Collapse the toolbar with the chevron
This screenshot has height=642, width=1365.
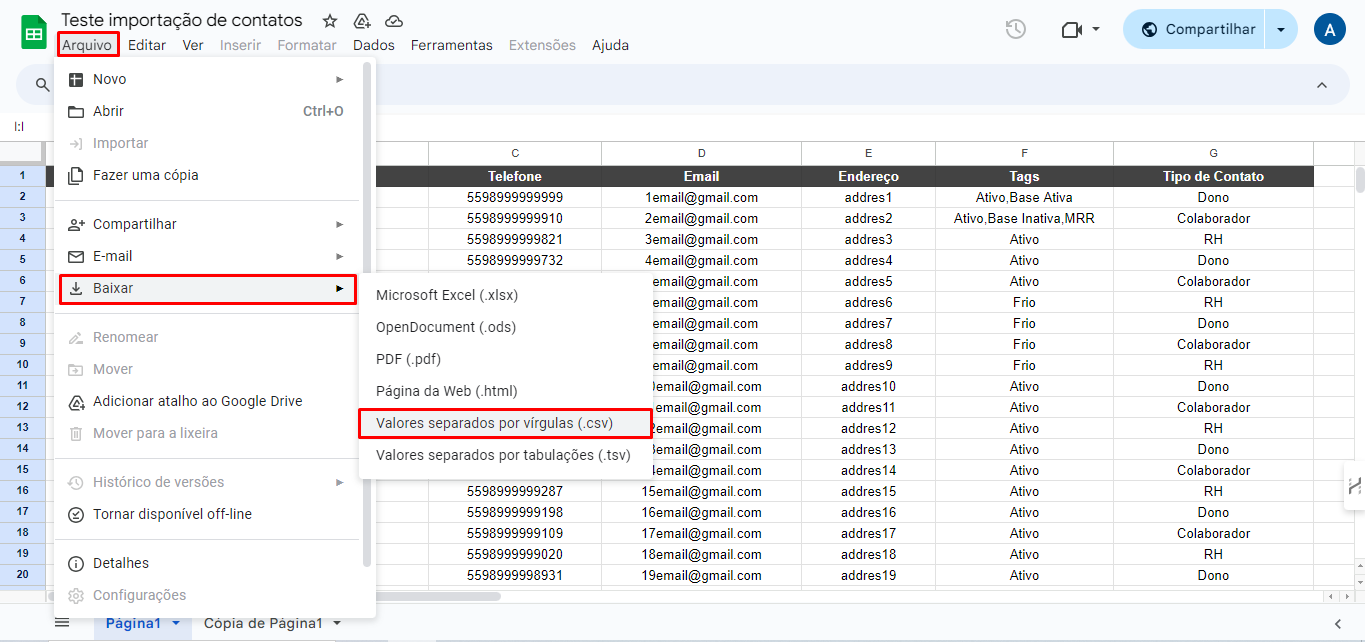(1322, 86)
